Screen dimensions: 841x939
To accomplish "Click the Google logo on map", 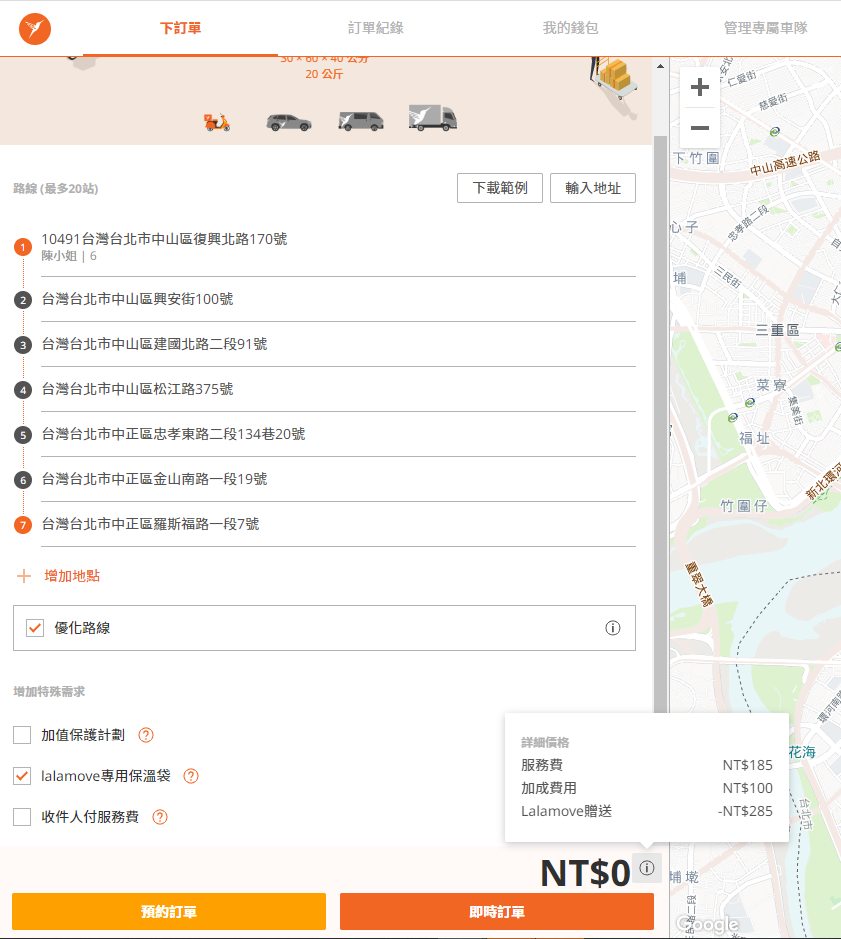I will click(707, 924).
